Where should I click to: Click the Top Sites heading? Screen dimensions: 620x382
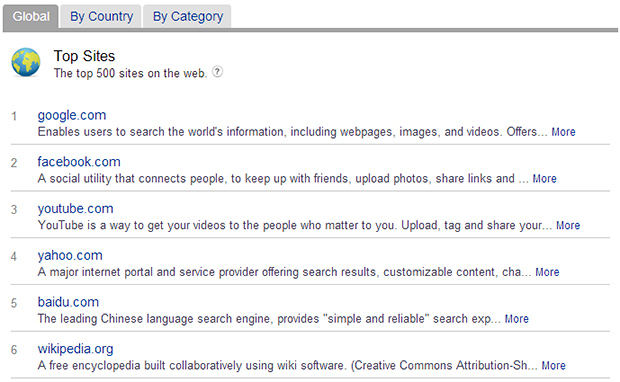(x=84, y=56)
